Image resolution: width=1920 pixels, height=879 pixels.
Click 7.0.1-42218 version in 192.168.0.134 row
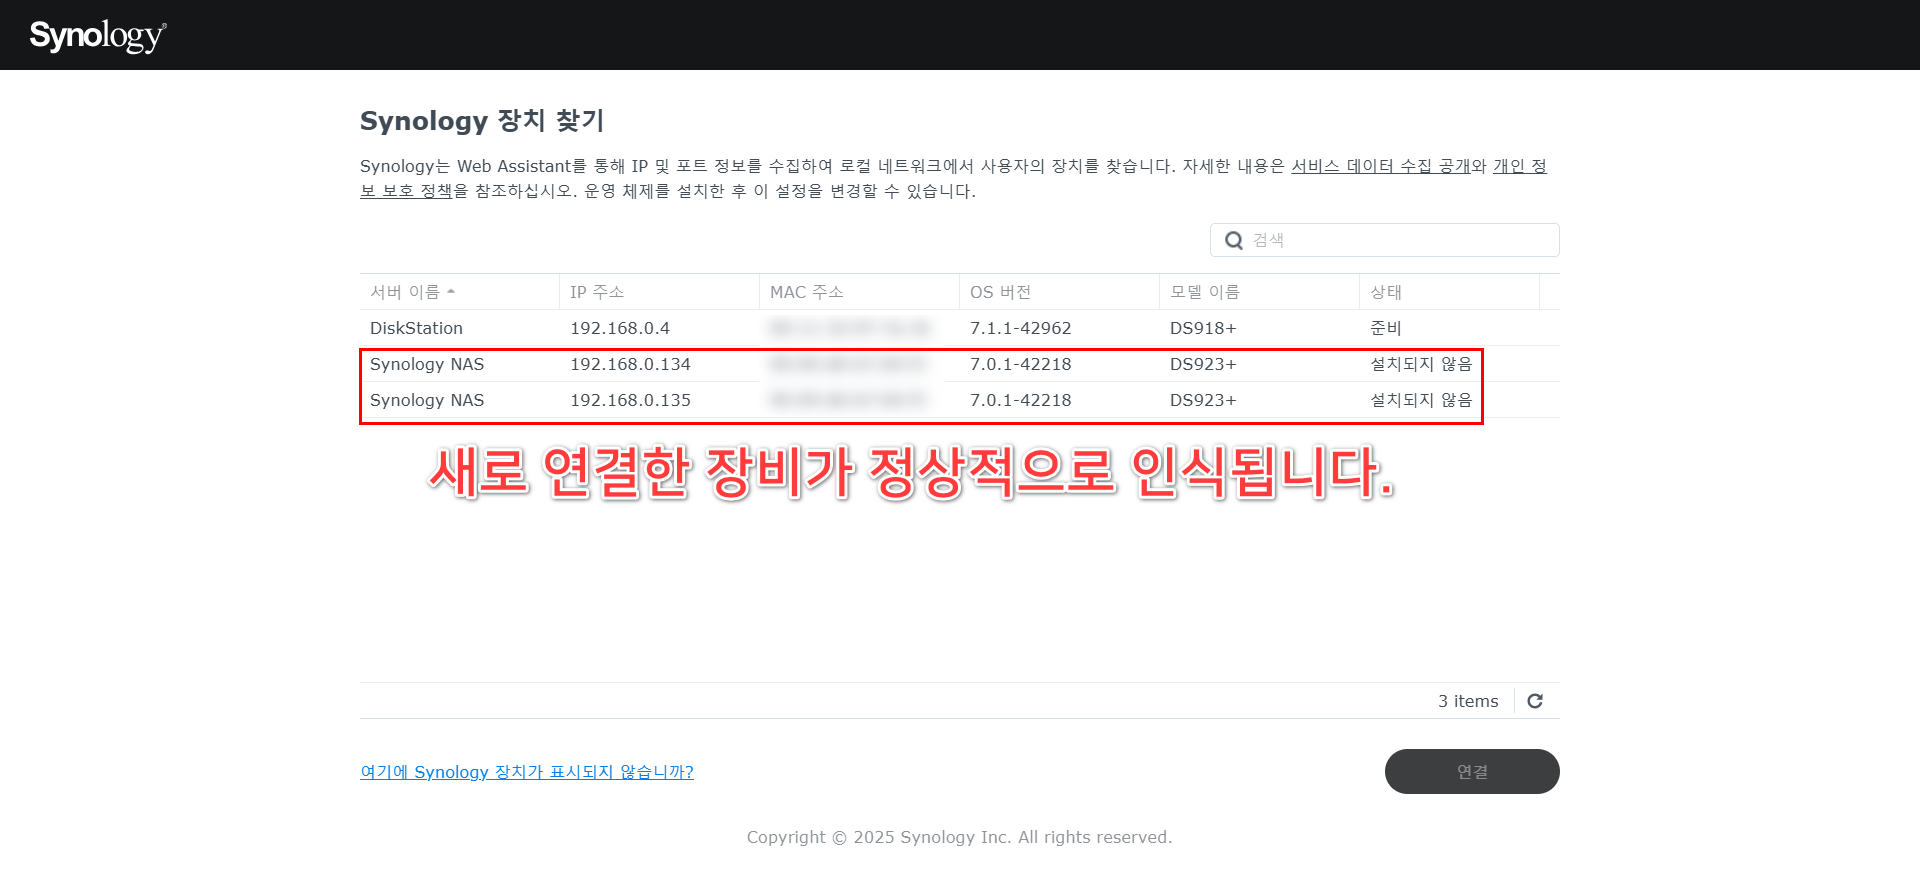(x=1021, y=364)
